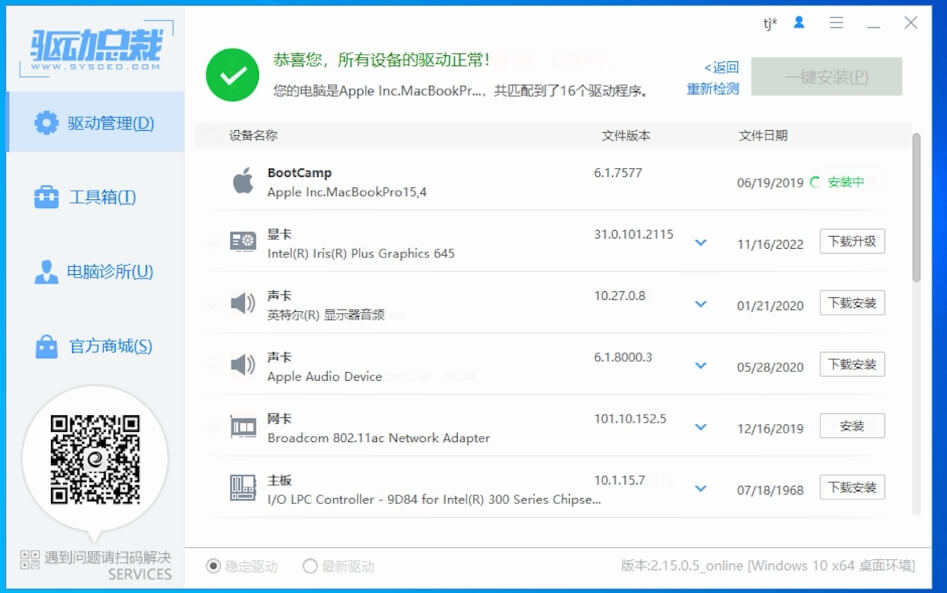Click the spinning 安装中 progress icon
The width and height of the screenshot is (947, 593).
(815, 182)
